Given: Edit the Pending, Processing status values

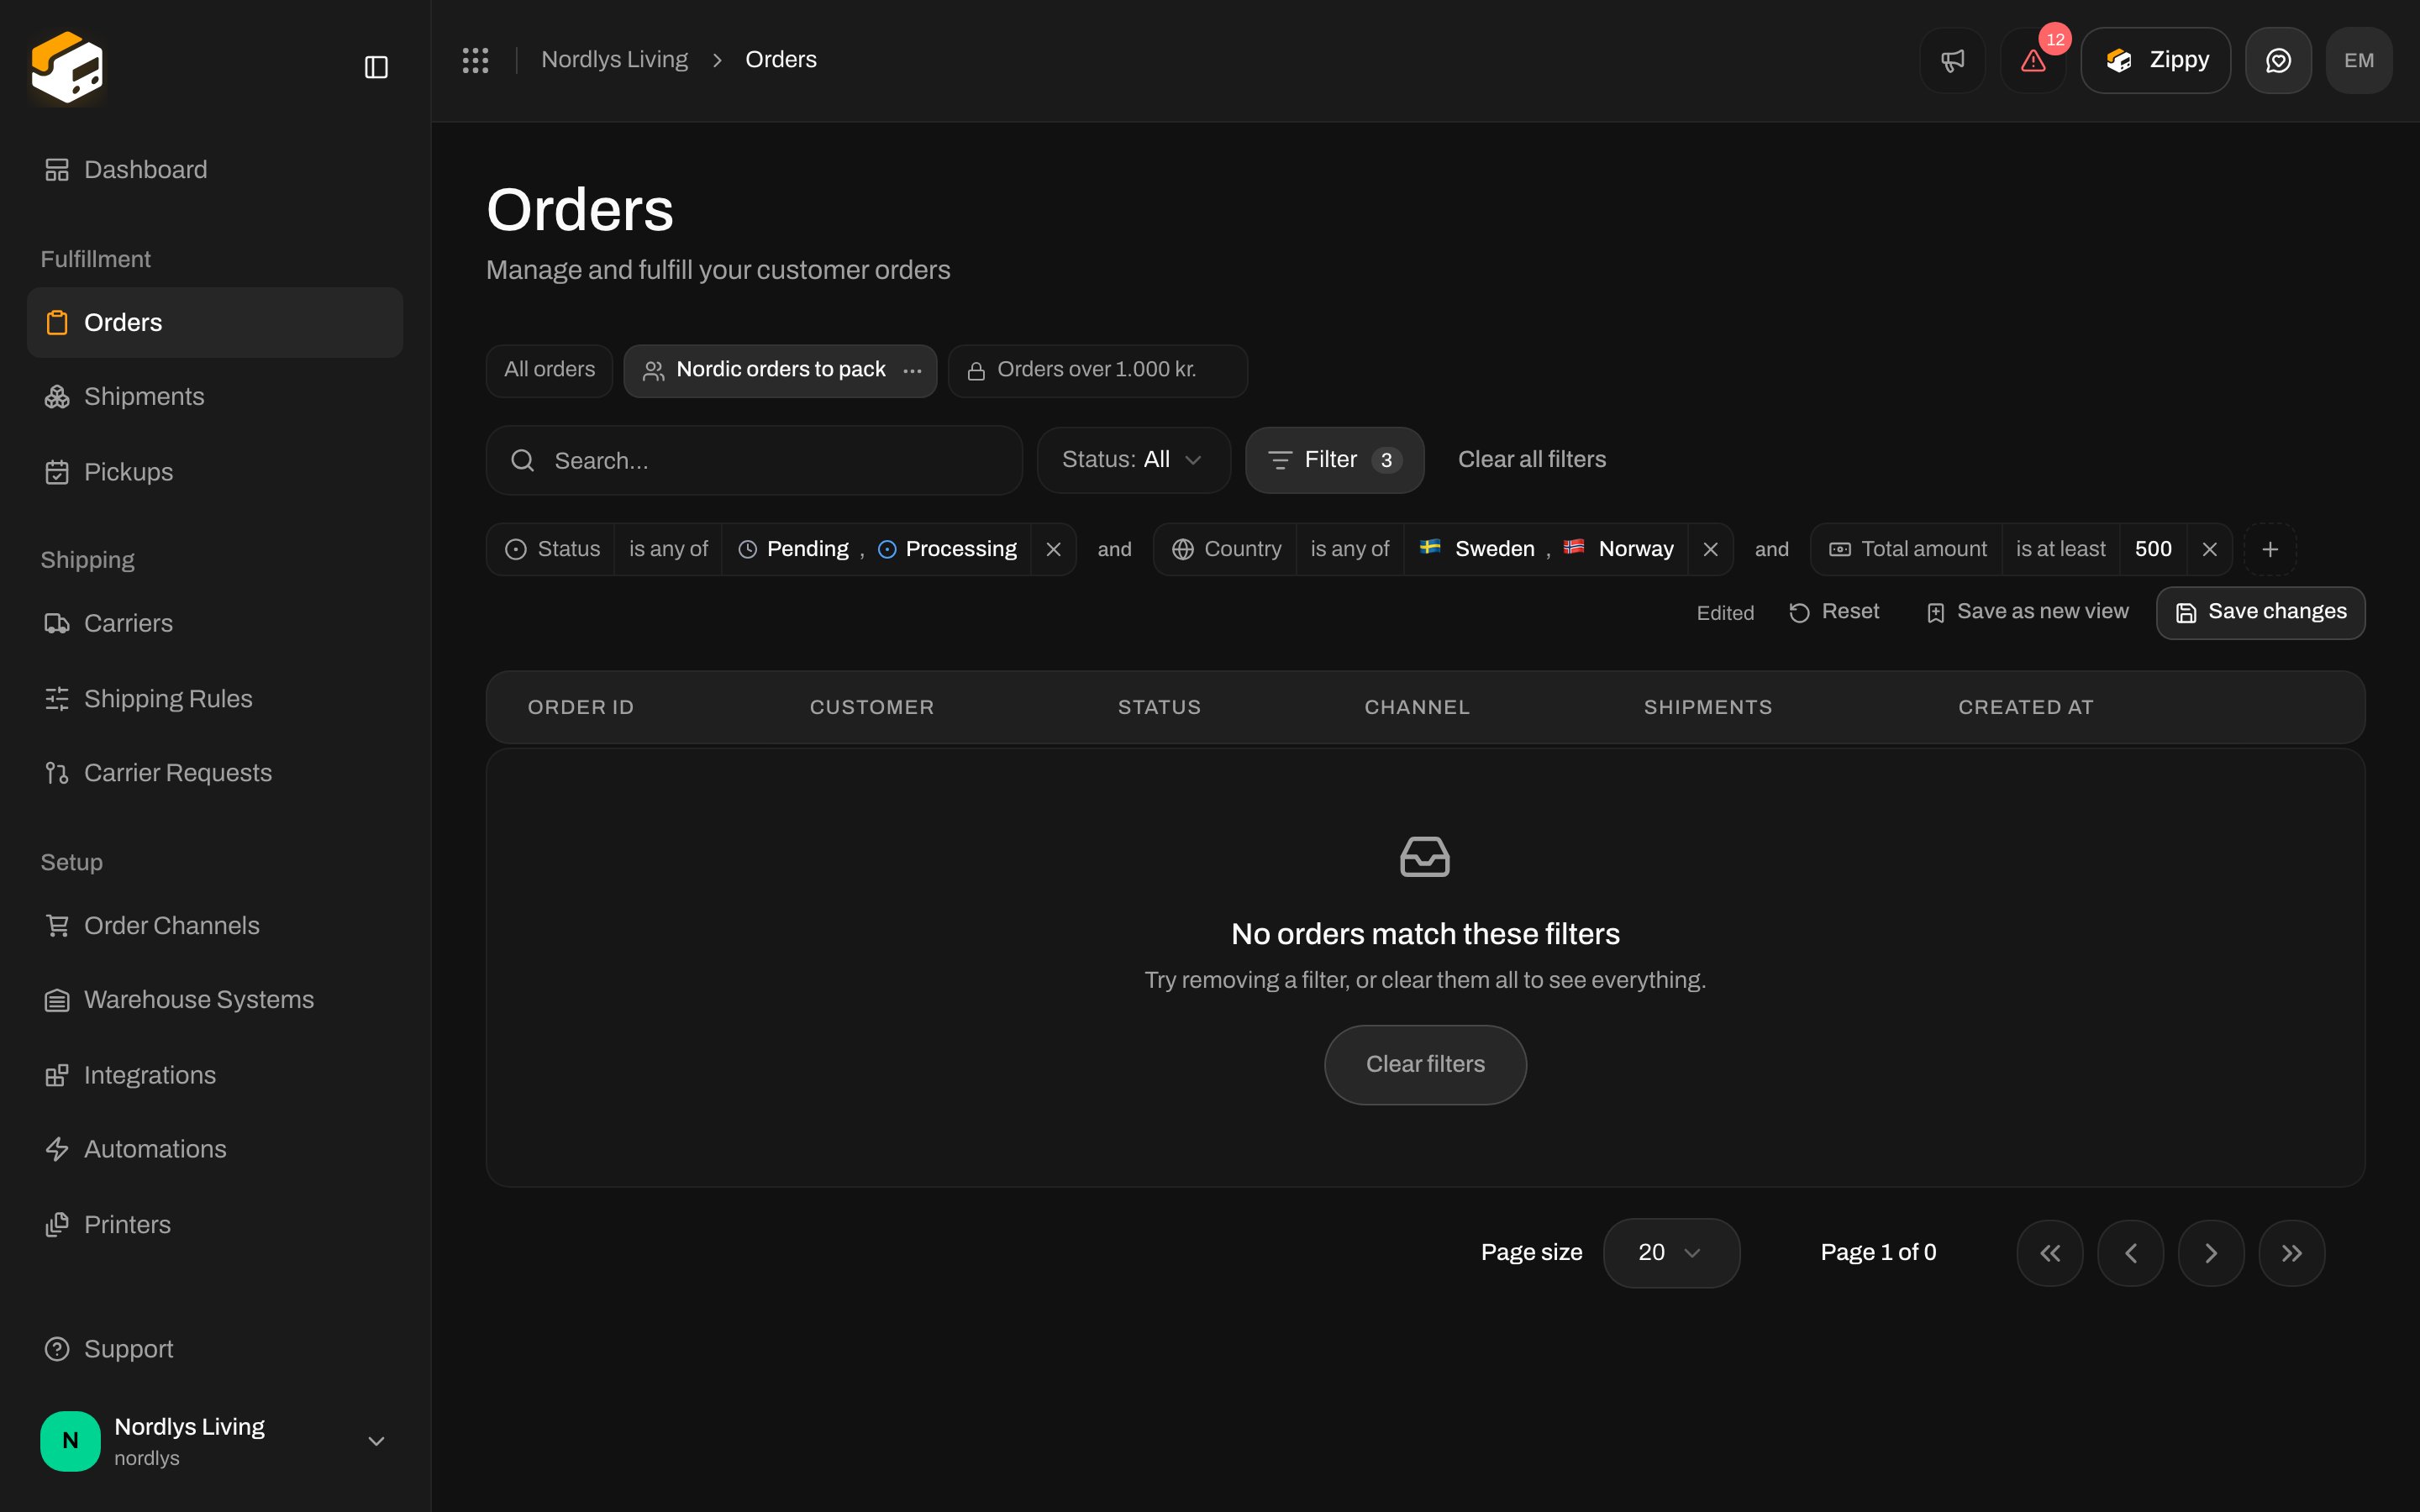Looking at the screenshot, I should pos(877,549).
